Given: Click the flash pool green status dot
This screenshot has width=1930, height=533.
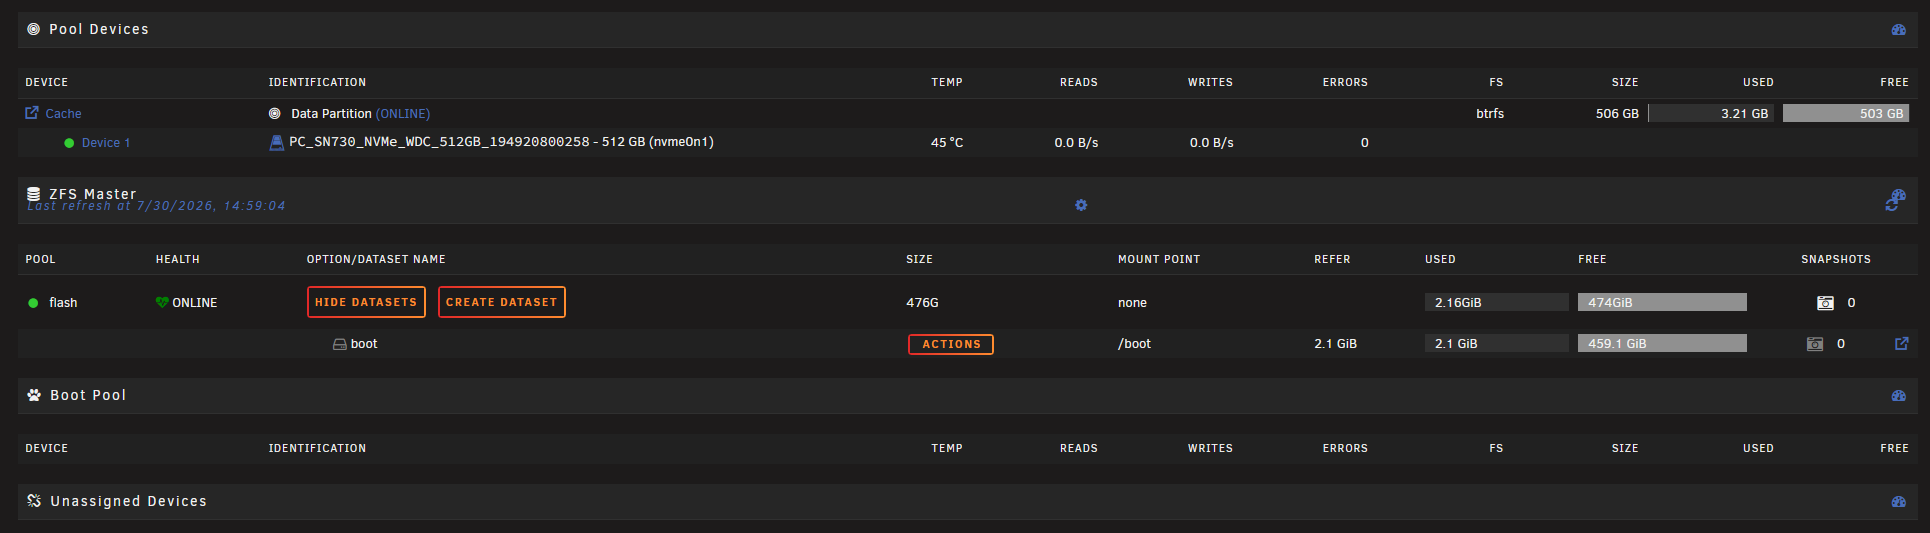Looking at the screenshot, I should point(33,303).
